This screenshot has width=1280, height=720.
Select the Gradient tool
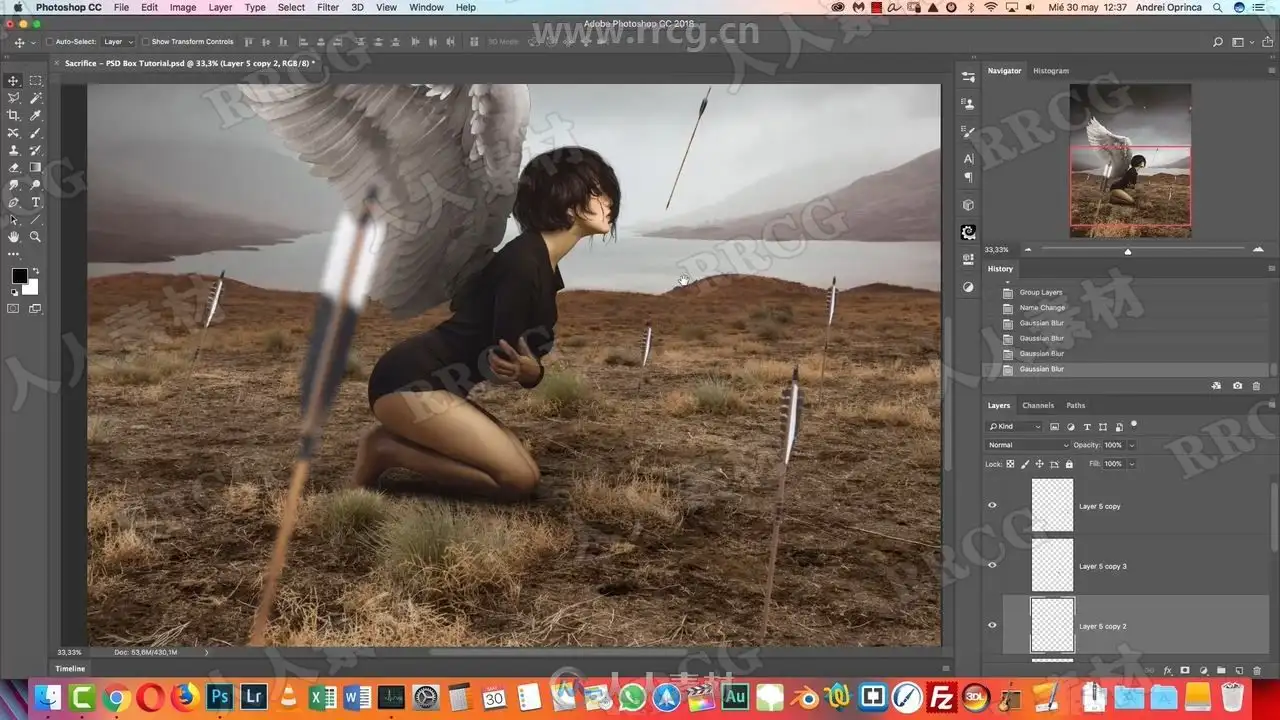pyautogui.click(x=35, y=168)
